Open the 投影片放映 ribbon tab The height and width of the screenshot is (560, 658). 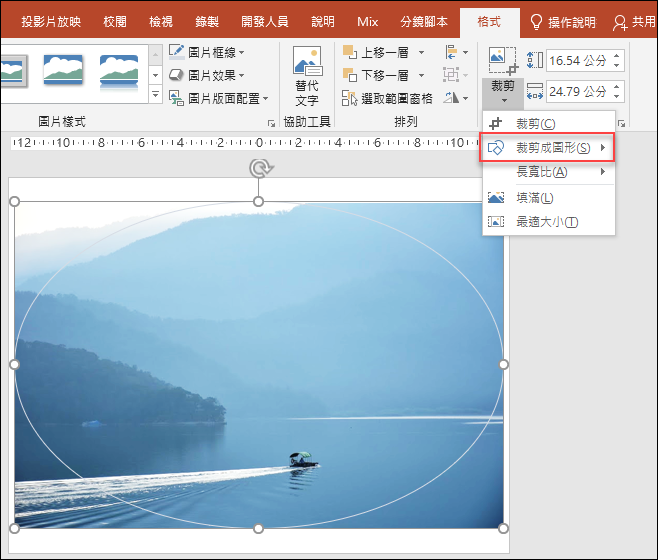pos(51,22)
